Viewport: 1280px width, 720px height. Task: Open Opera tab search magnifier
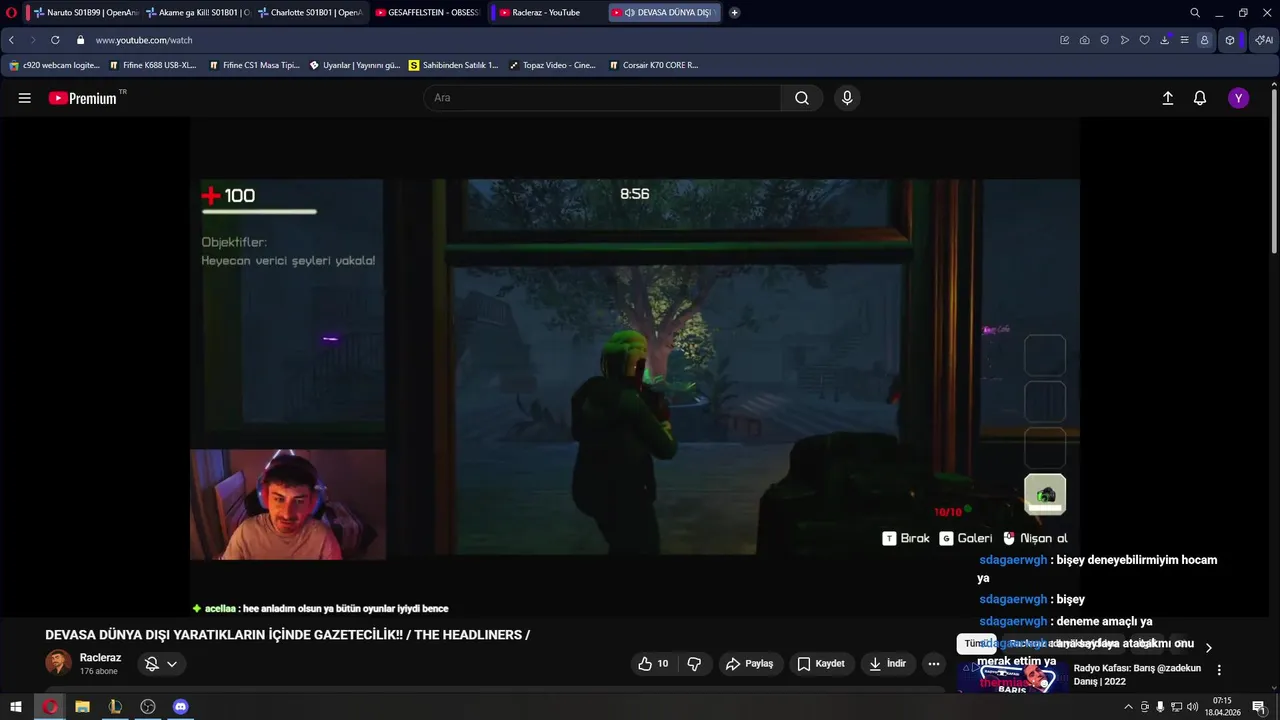[x=1195, y=13]
